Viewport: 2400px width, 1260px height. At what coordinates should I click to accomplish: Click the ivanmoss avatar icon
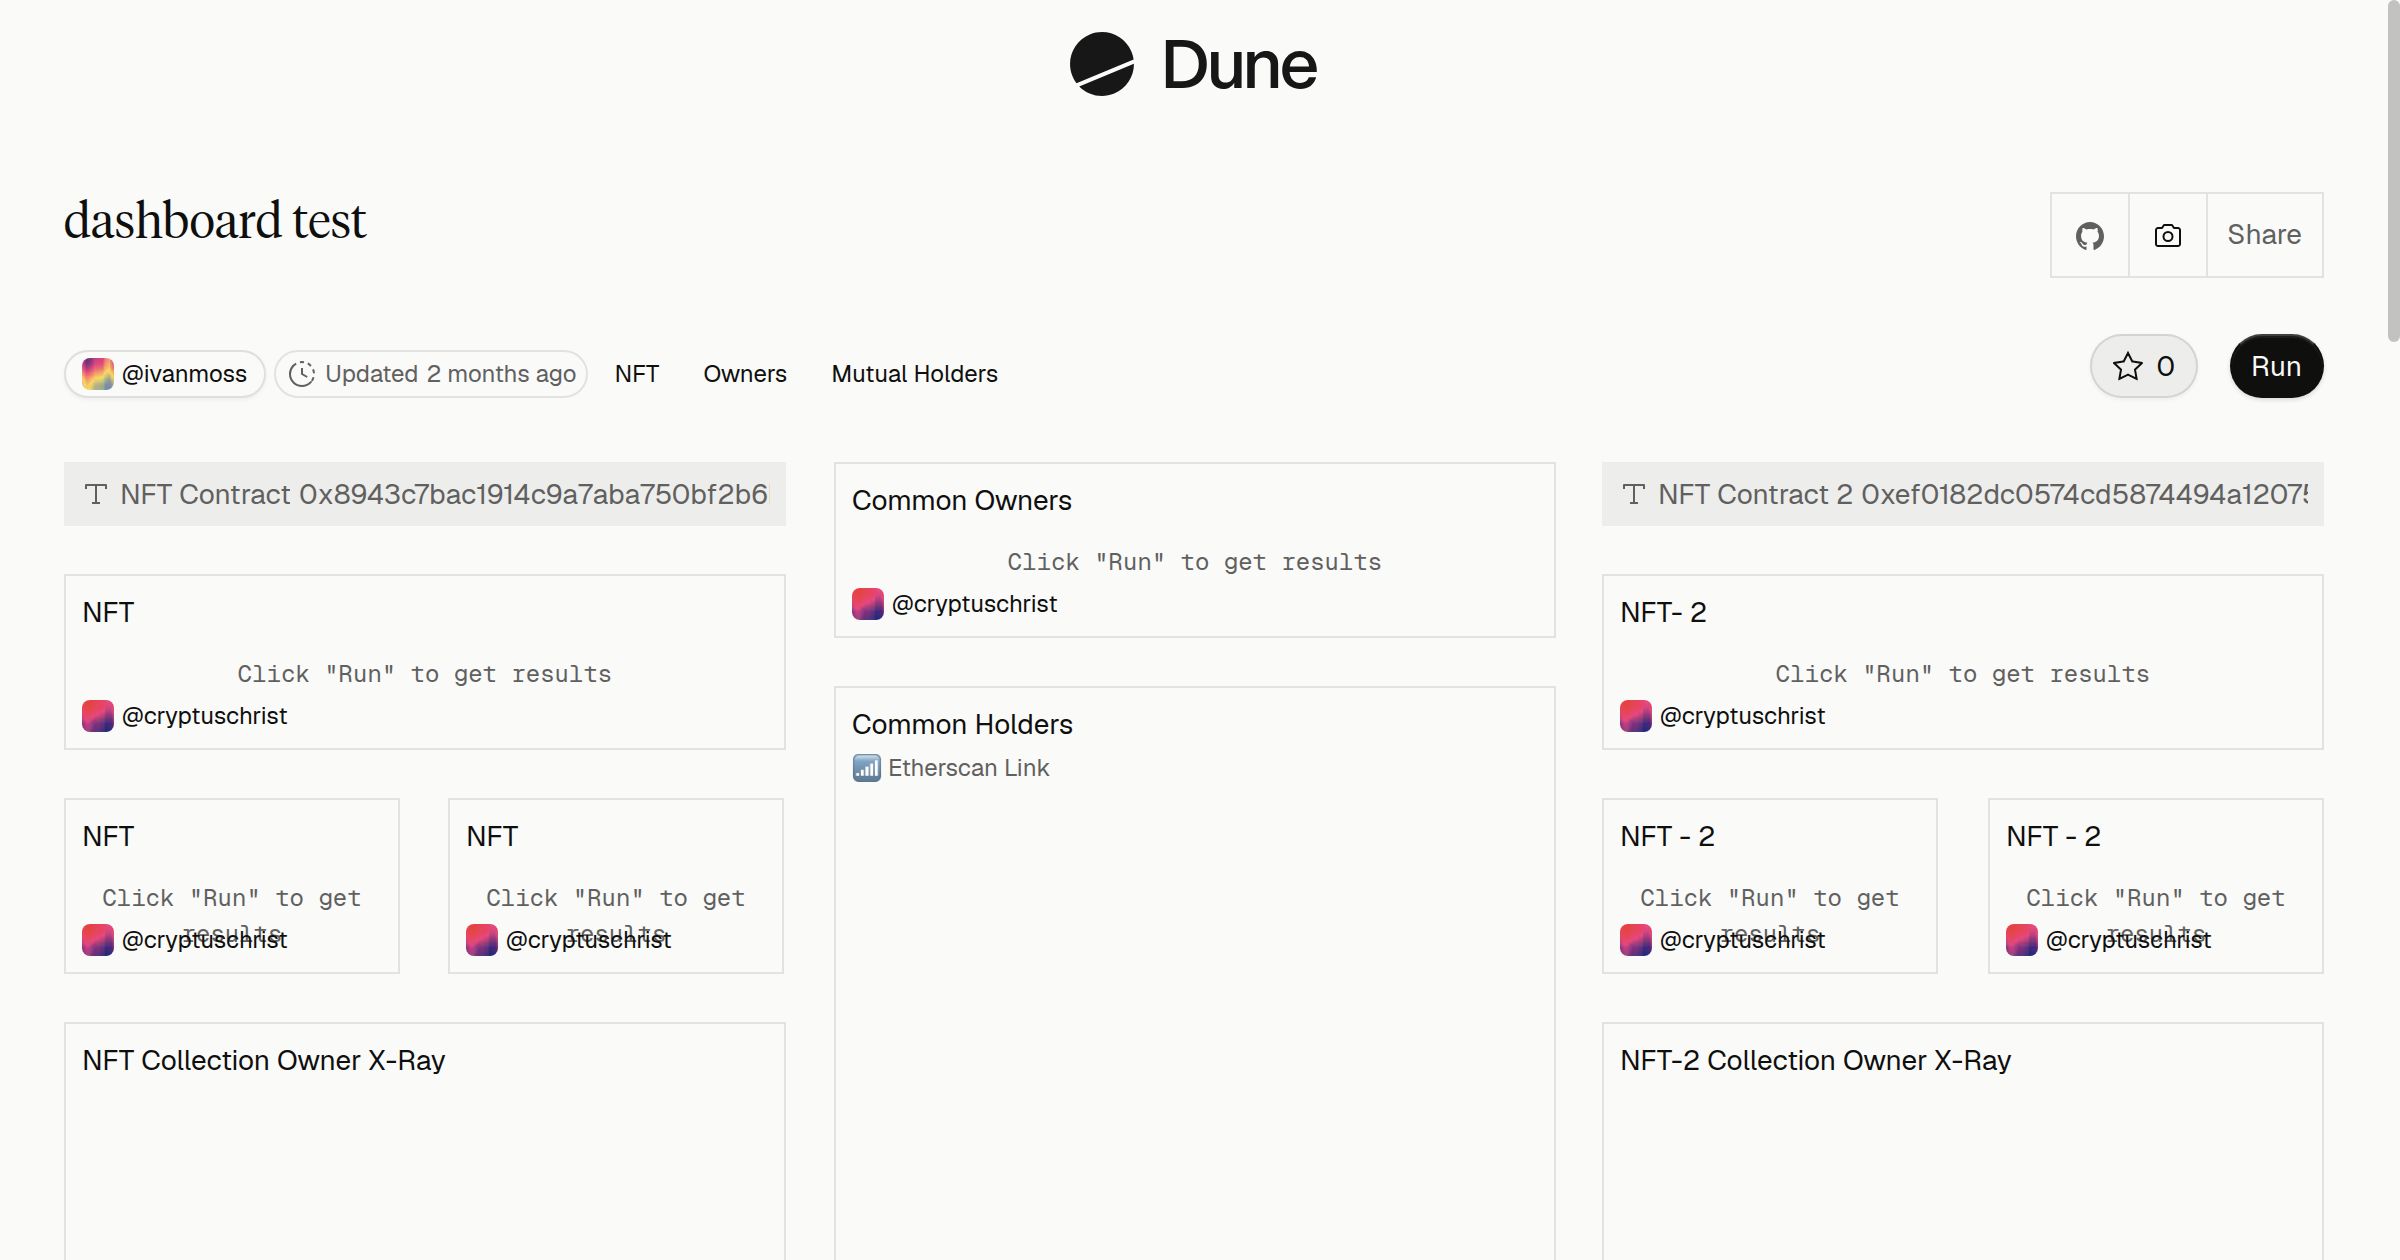coord(97,374)
